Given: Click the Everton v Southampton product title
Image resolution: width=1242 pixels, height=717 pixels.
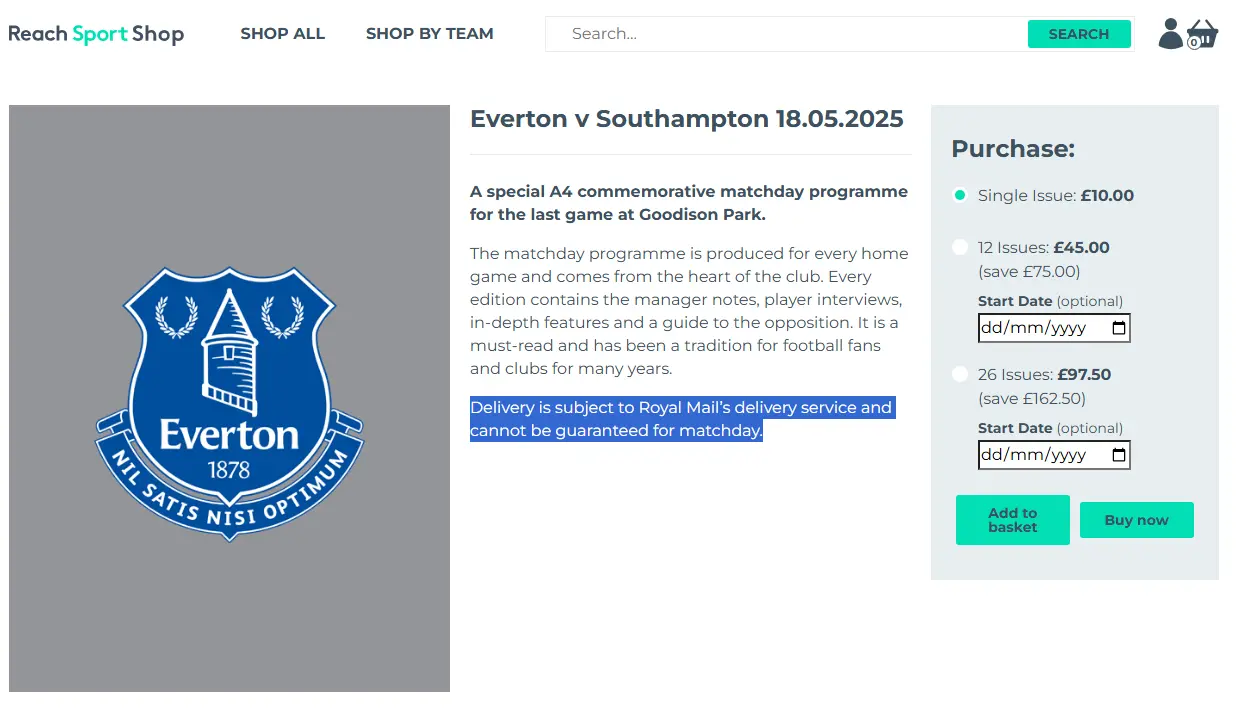Looking at the screenshot, I should (x=686, y=120).
